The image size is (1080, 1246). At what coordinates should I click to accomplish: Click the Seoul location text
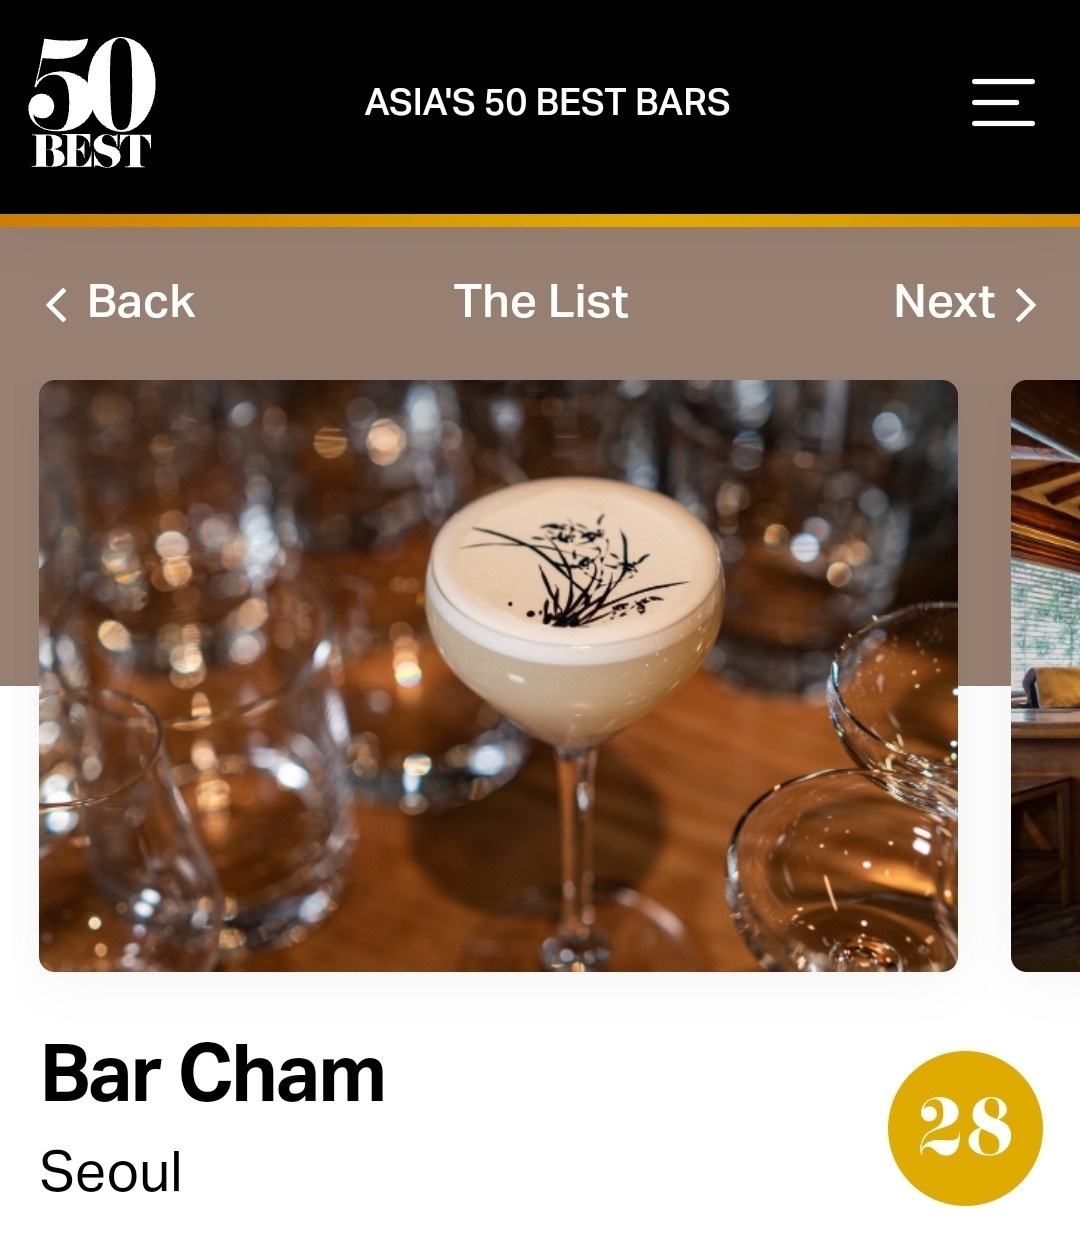(111, 1171)
